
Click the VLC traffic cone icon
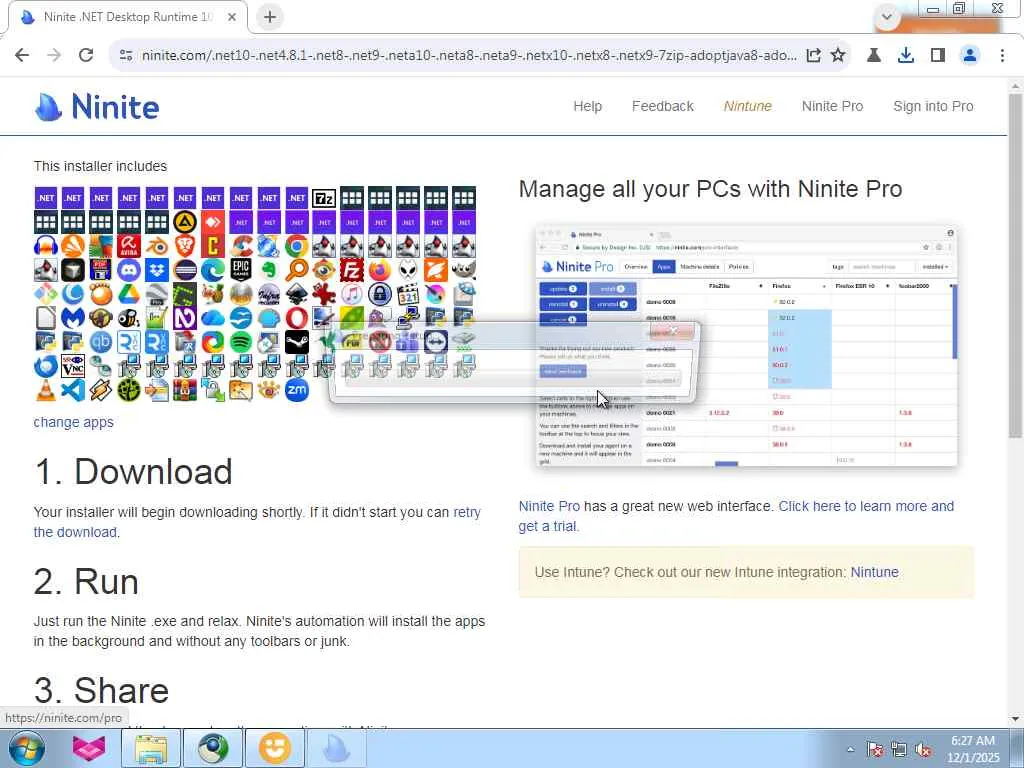tap(46, 390)
